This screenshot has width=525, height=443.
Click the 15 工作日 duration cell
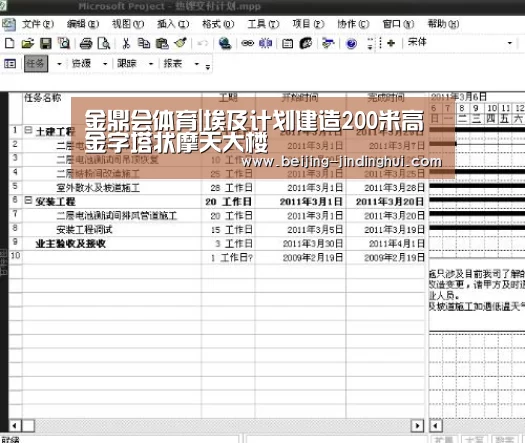pos(228,229)
